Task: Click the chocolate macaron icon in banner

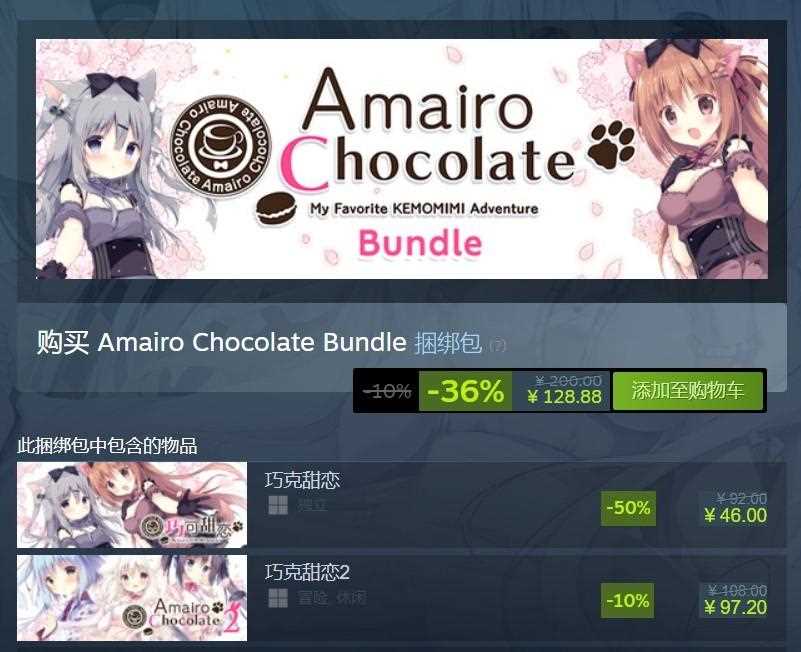Action: [276, 208]
